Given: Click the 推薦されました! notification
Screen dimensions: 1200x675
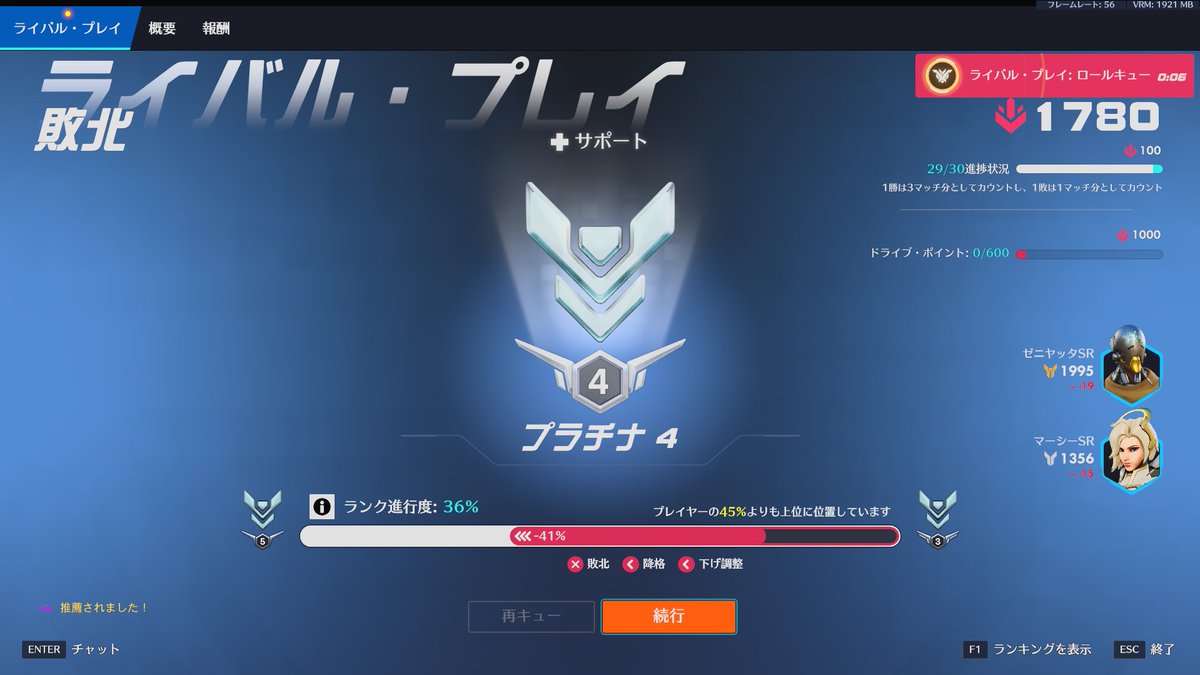Looking at the screenshot, I should point(94,607).
